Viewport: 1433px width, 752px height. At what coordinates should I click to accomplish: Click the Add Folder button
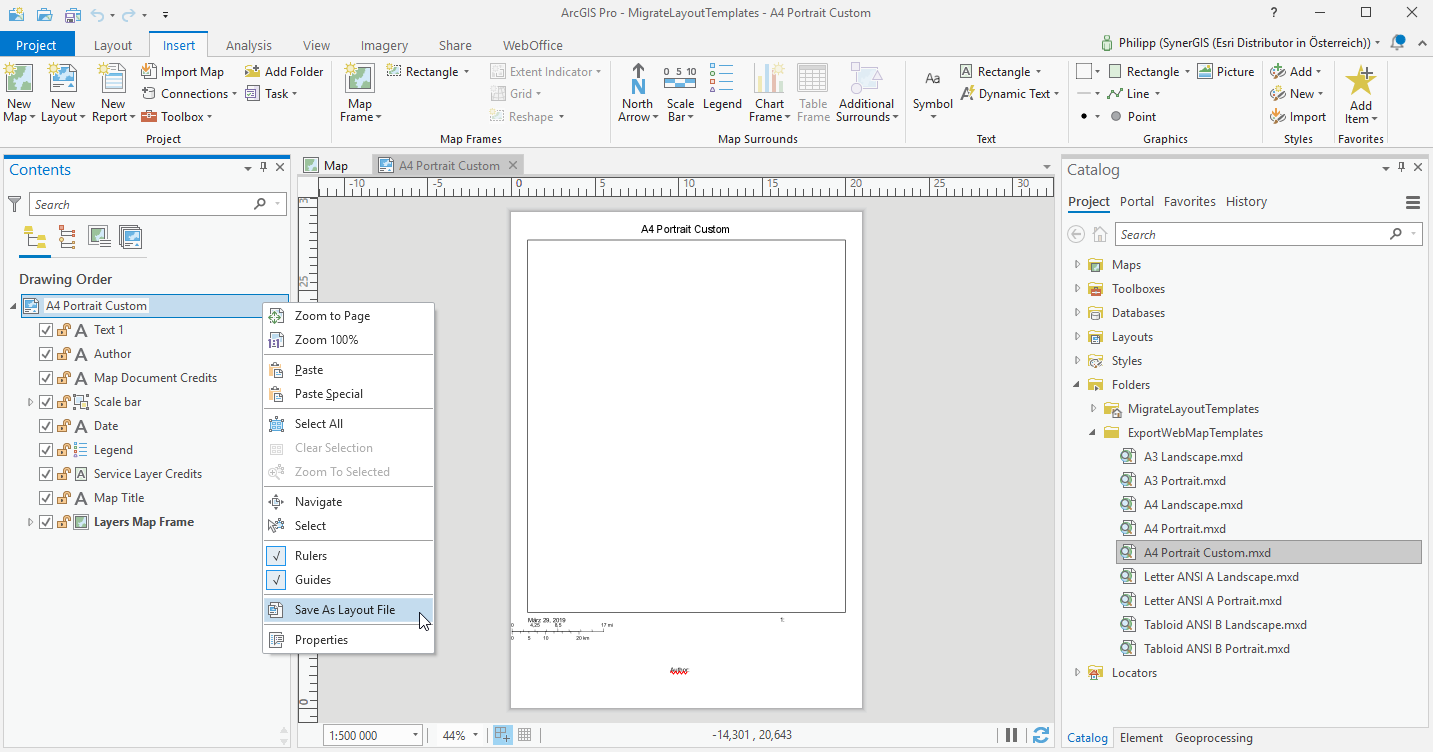click(x=283, y=70)
